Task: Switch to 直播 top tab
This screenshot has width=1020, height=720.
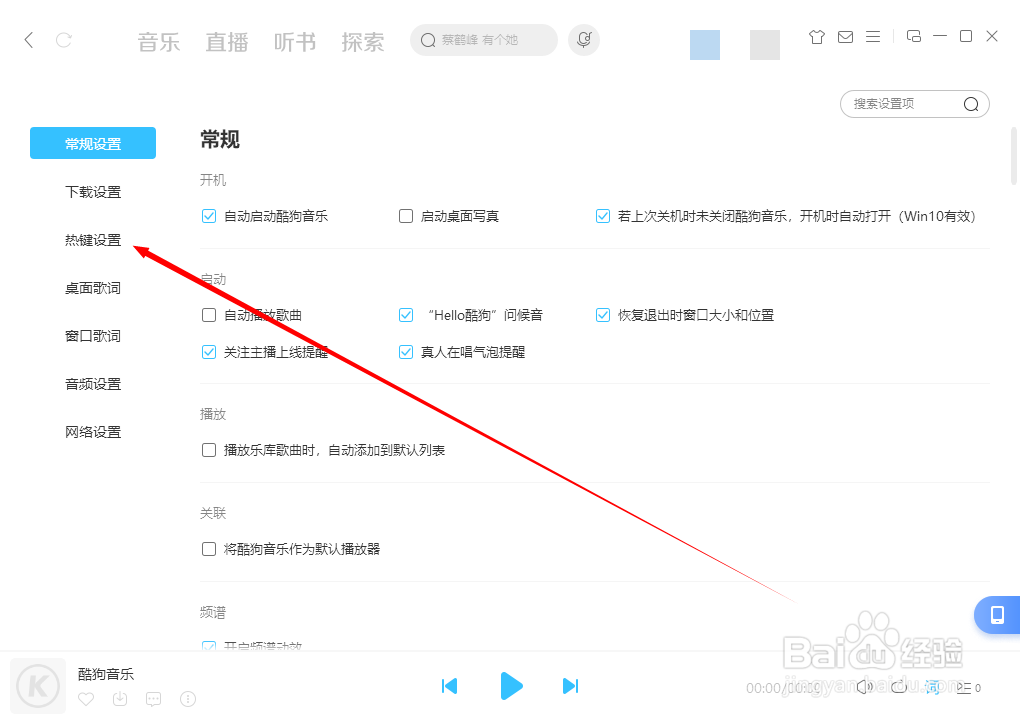Action: 227,42
